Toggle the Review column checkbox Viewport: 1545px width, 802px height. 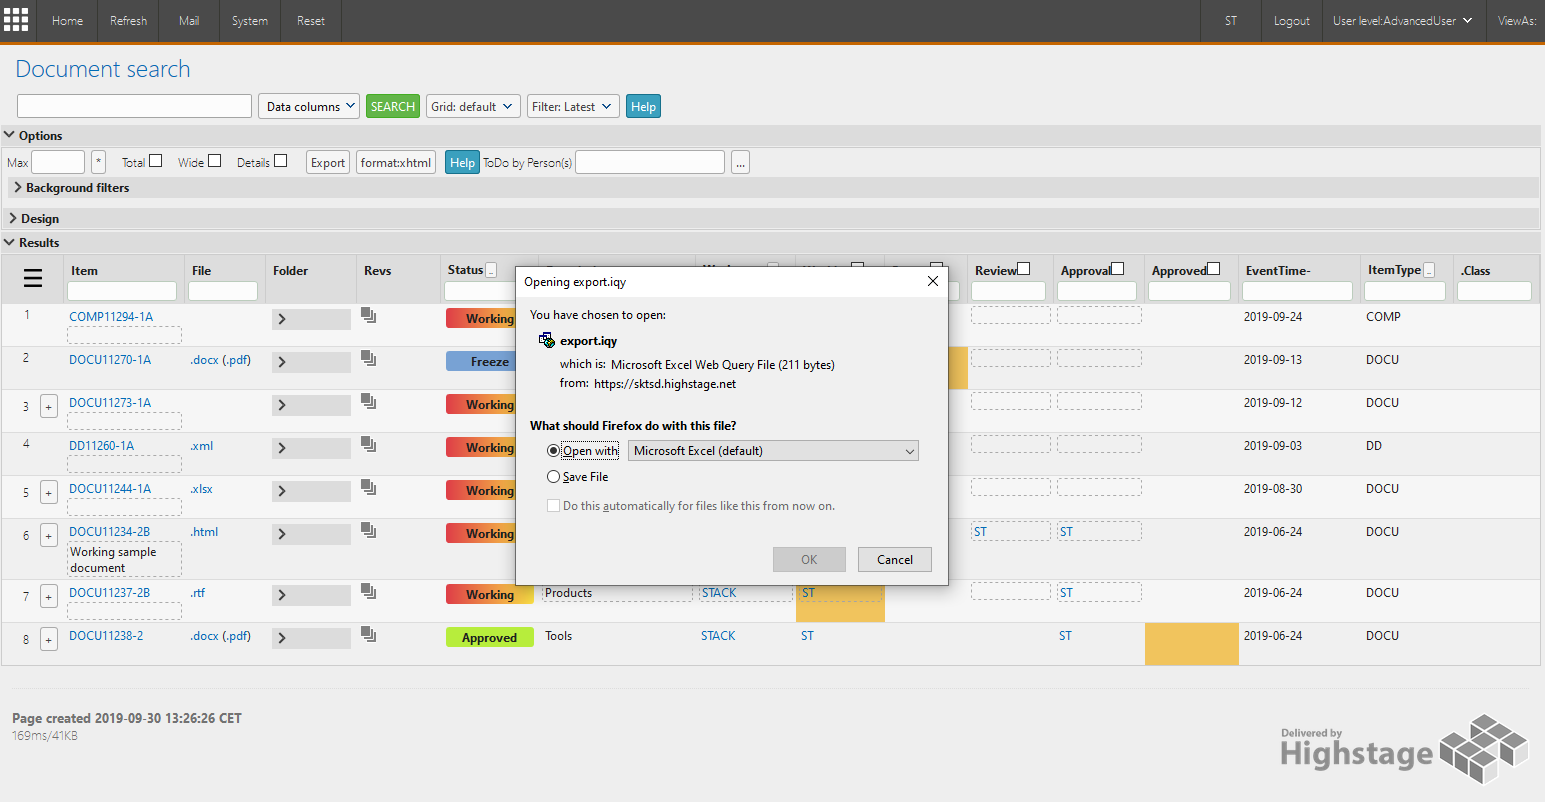1024,269
